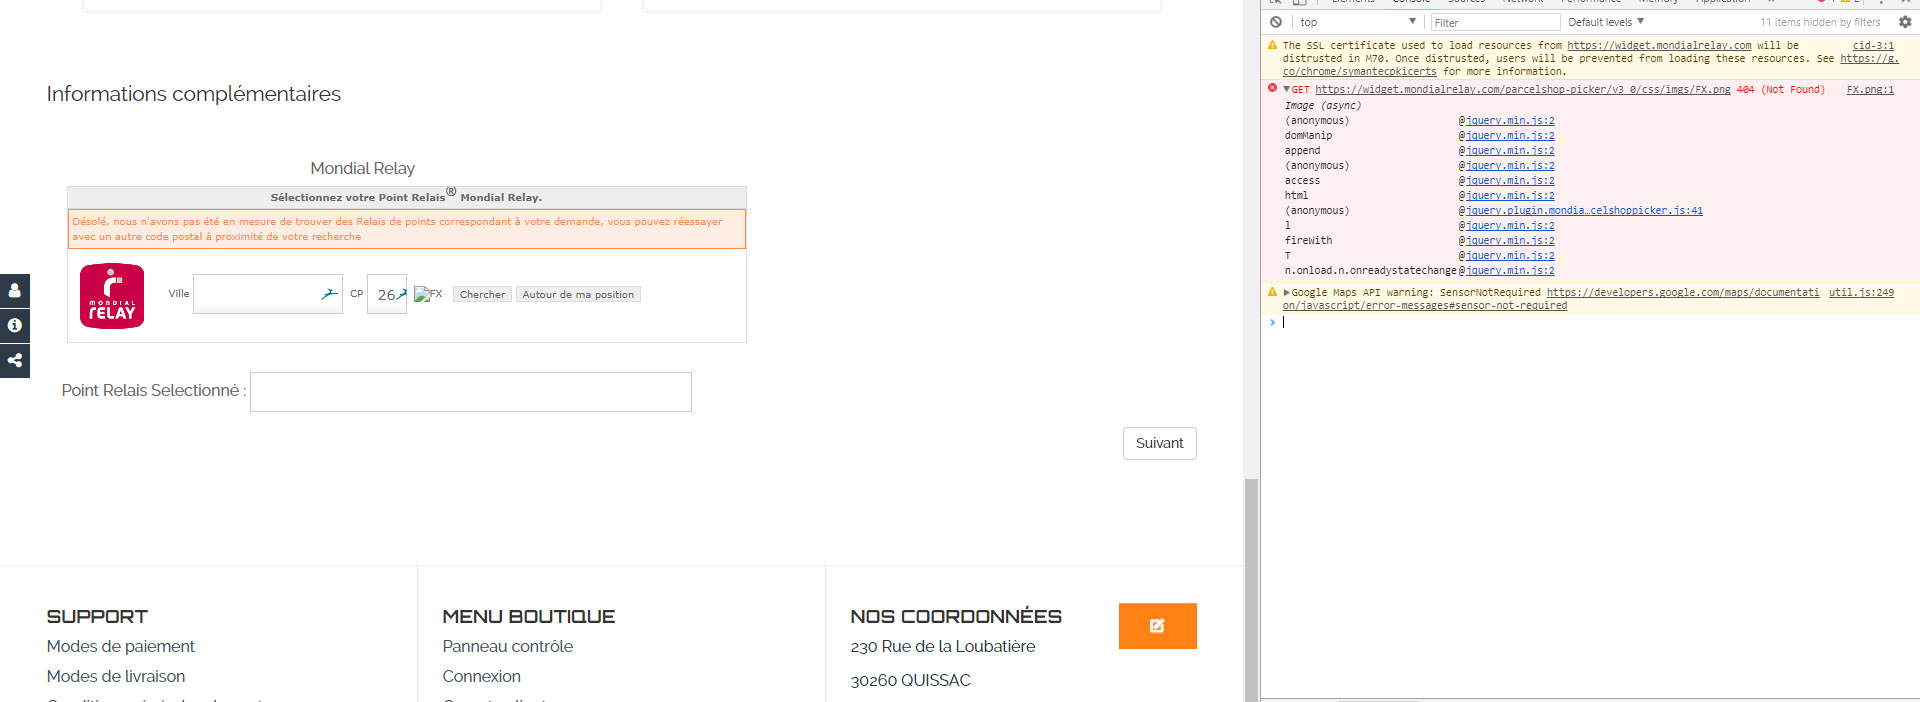The width and height of the screenshot is (1920, 702).
Task: Click the Suivant button
Action: click(1160, 443)
